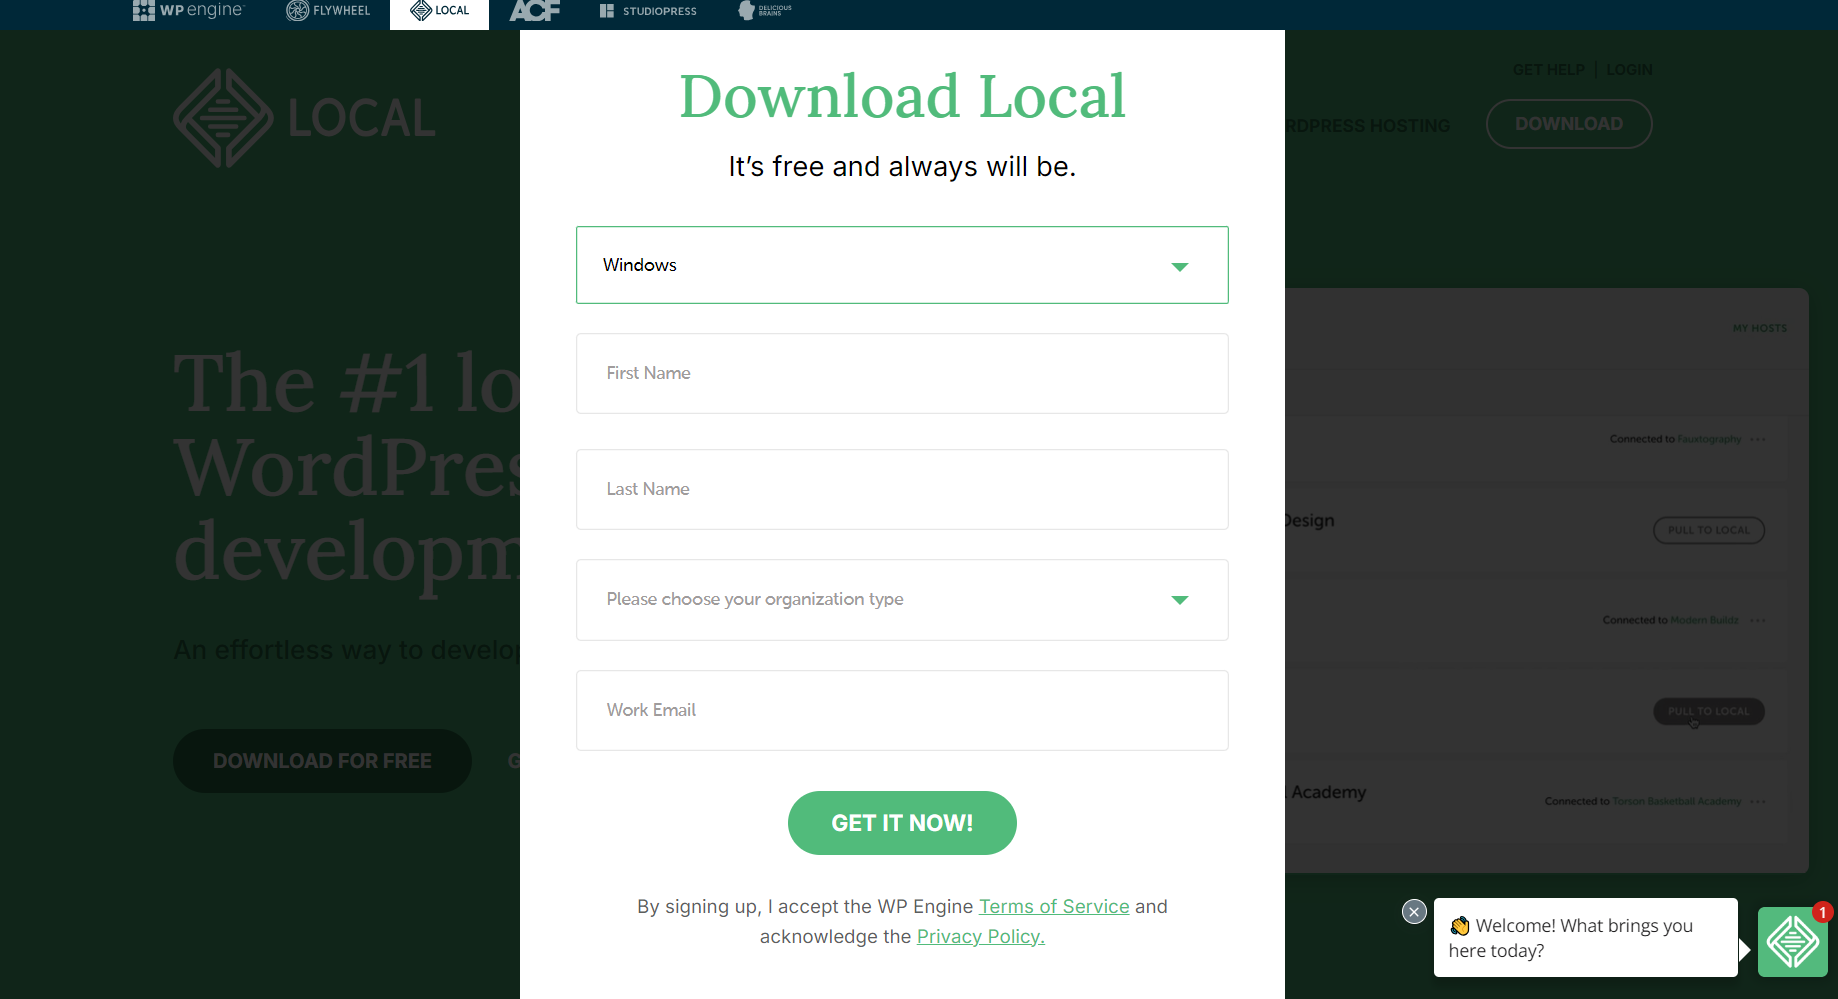Open the StudioPress brand tab

[648, 11]
